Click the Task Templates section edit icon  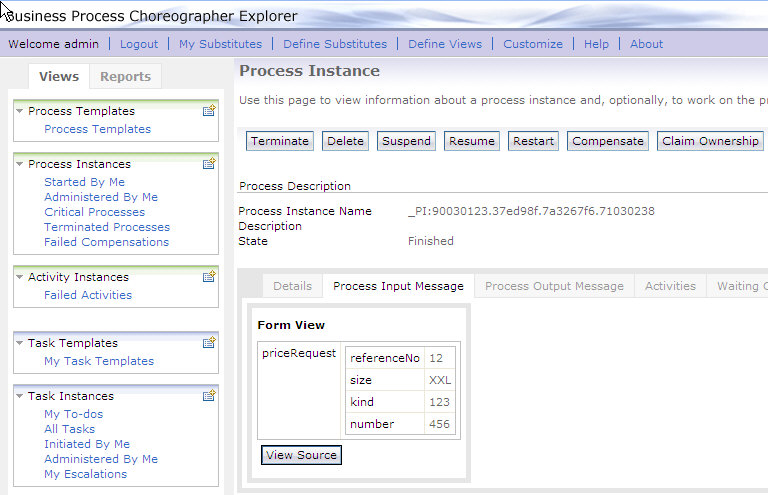pos(209,343)
